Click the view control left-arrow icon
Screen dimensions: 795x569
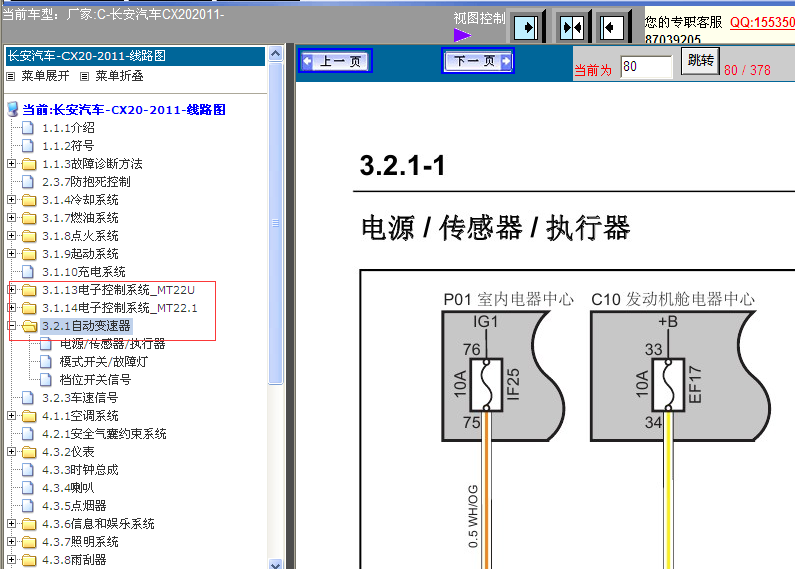click(x=611, y=27)
